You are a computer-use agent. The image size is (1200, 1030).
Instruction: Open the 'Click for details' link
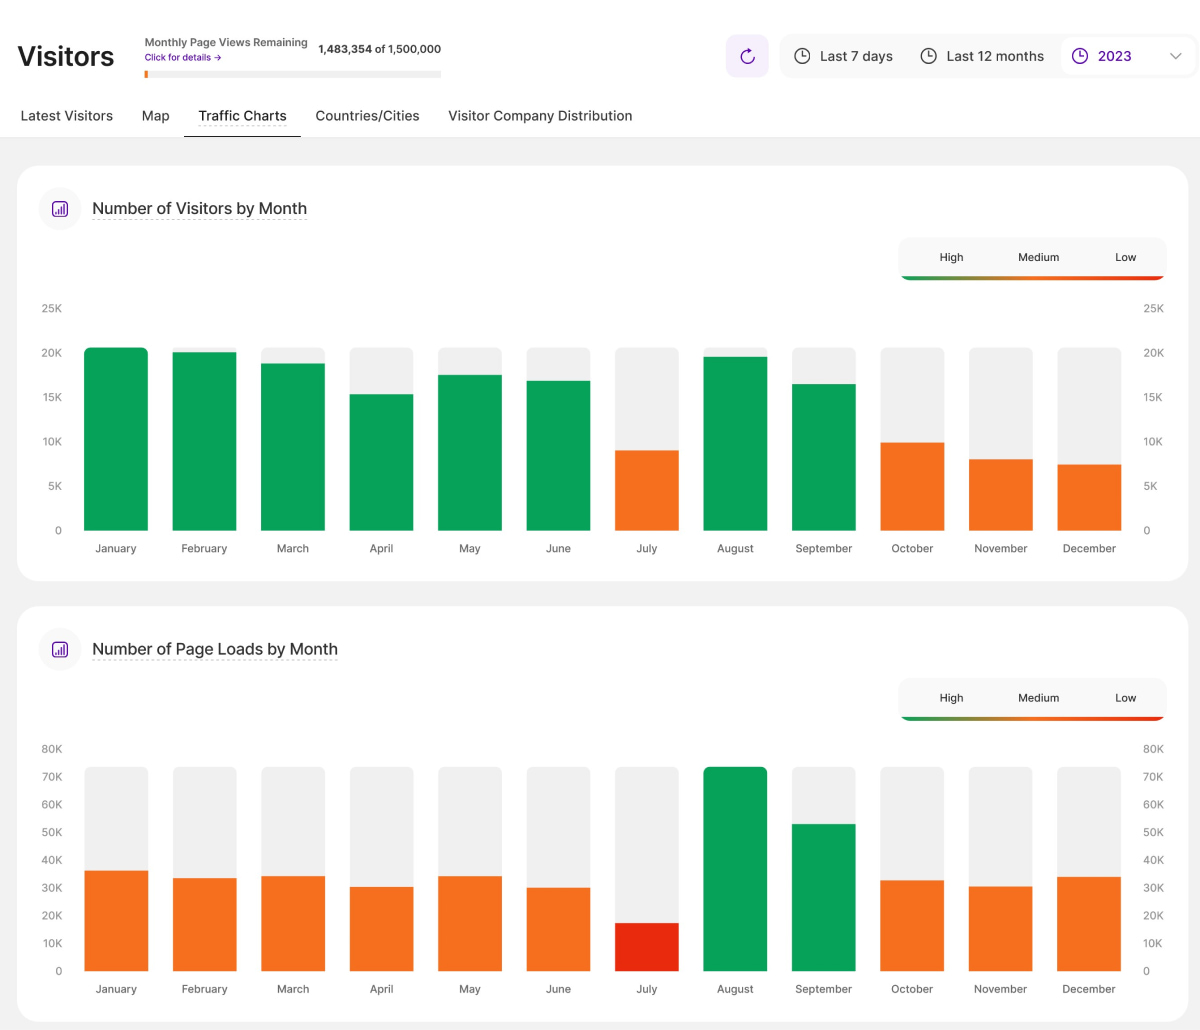click(x=182, y=58)
